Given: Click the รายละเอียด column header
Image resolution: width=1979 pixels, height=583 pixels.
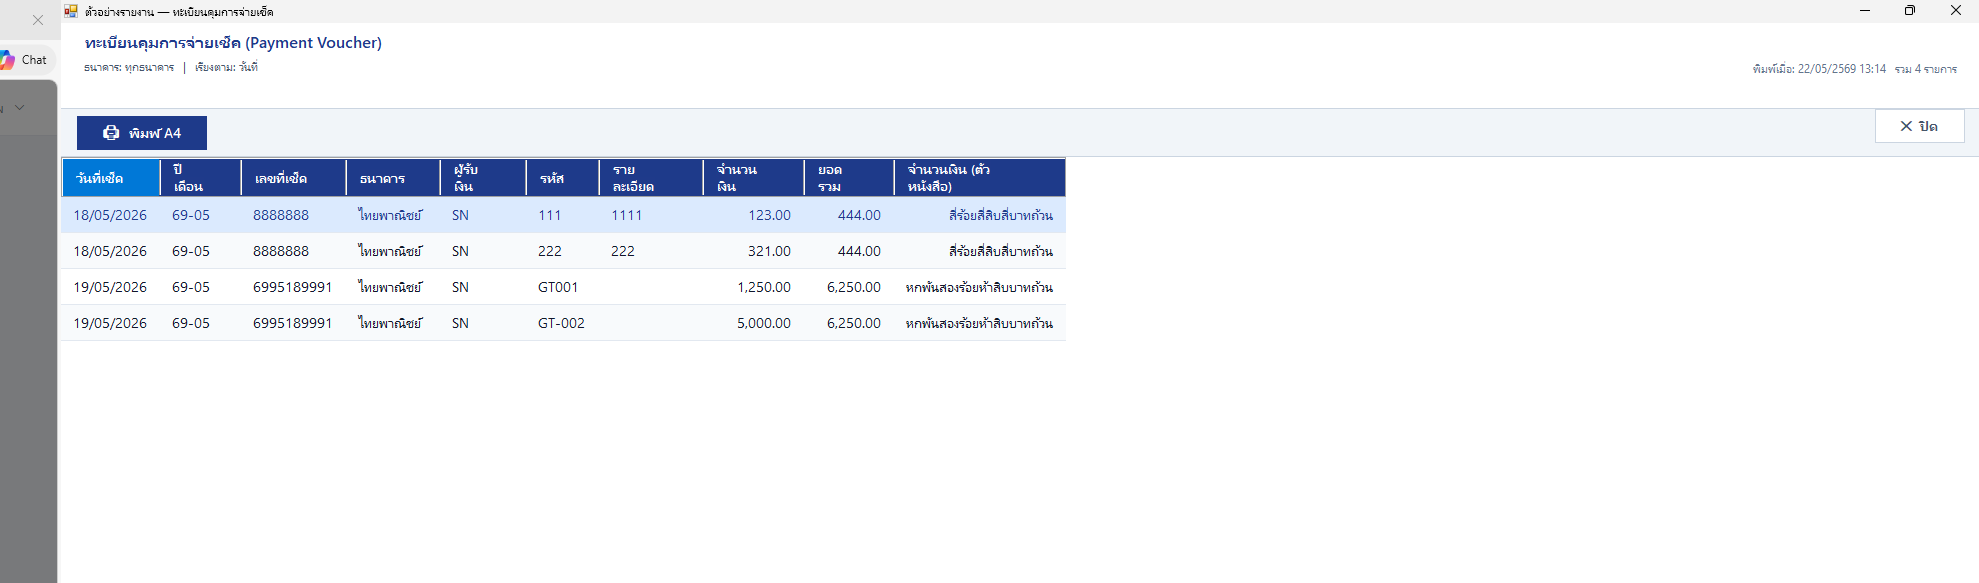Looking at the screenshot, I should (651, 178).
